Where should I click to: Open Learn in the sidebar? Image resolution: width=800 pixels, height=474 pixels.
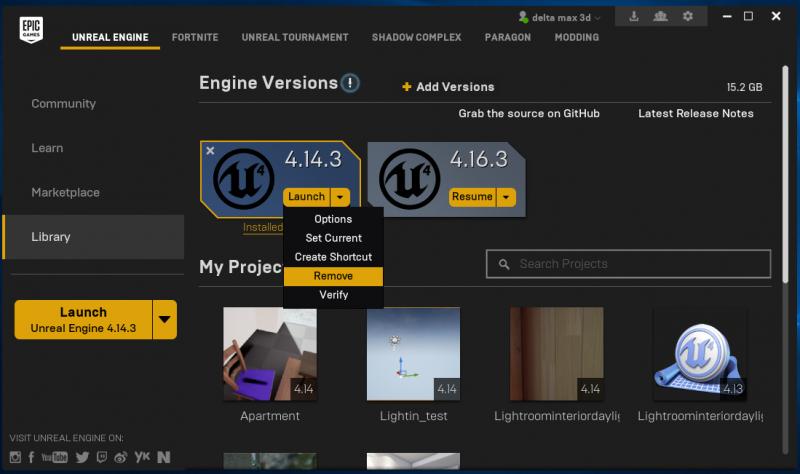[47, 148]
